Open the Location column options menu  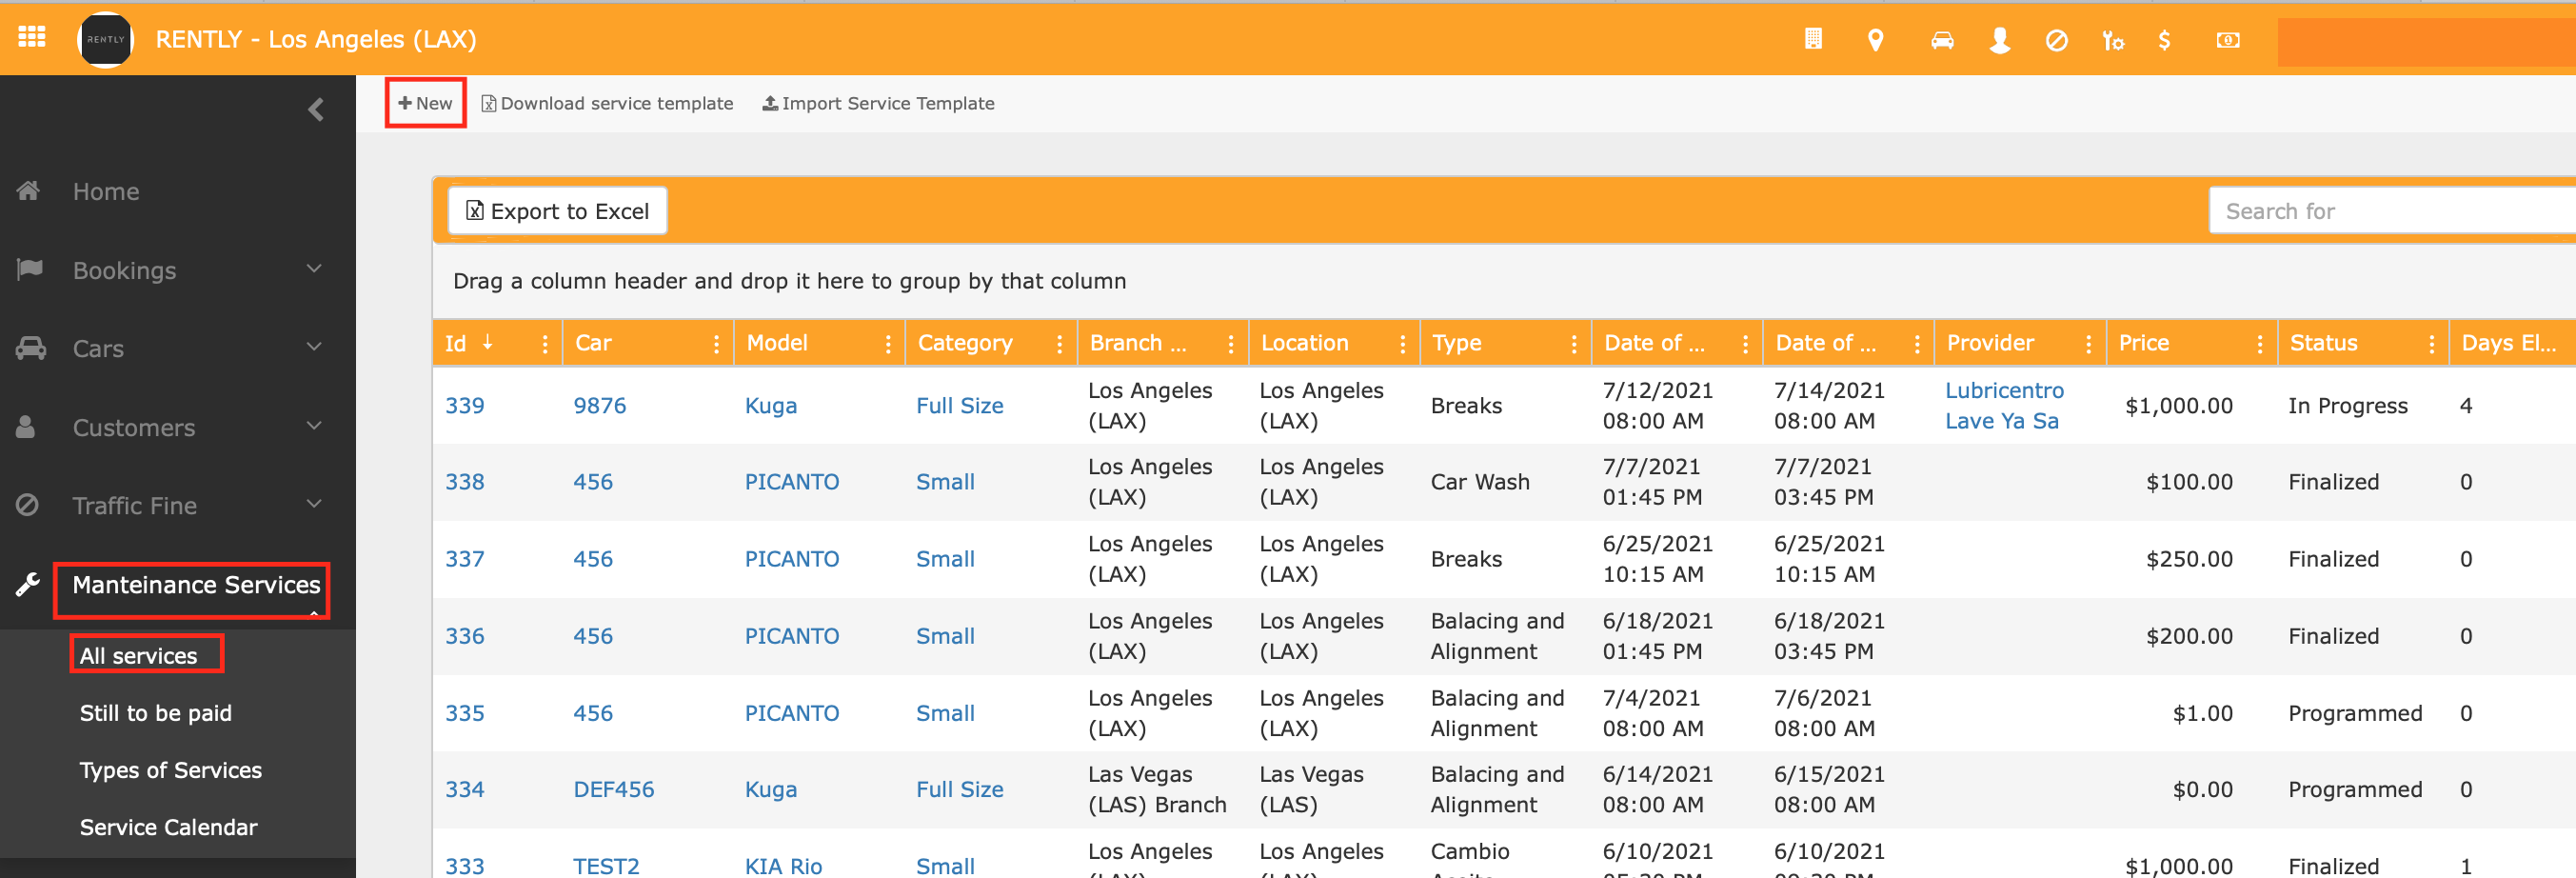[1403, 343]
